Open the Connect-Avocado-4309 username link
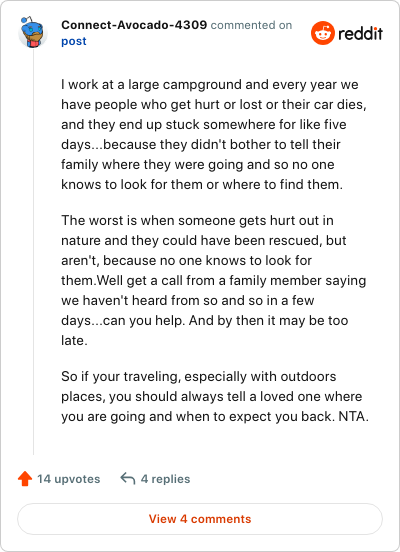 [134, 25]
